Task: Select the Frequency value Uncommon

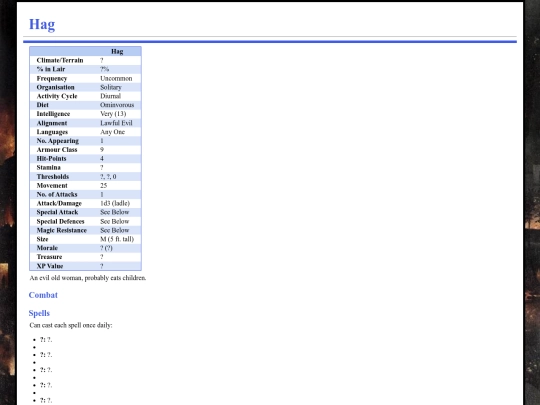Action: pyautogui.click(x=116, y=78)
